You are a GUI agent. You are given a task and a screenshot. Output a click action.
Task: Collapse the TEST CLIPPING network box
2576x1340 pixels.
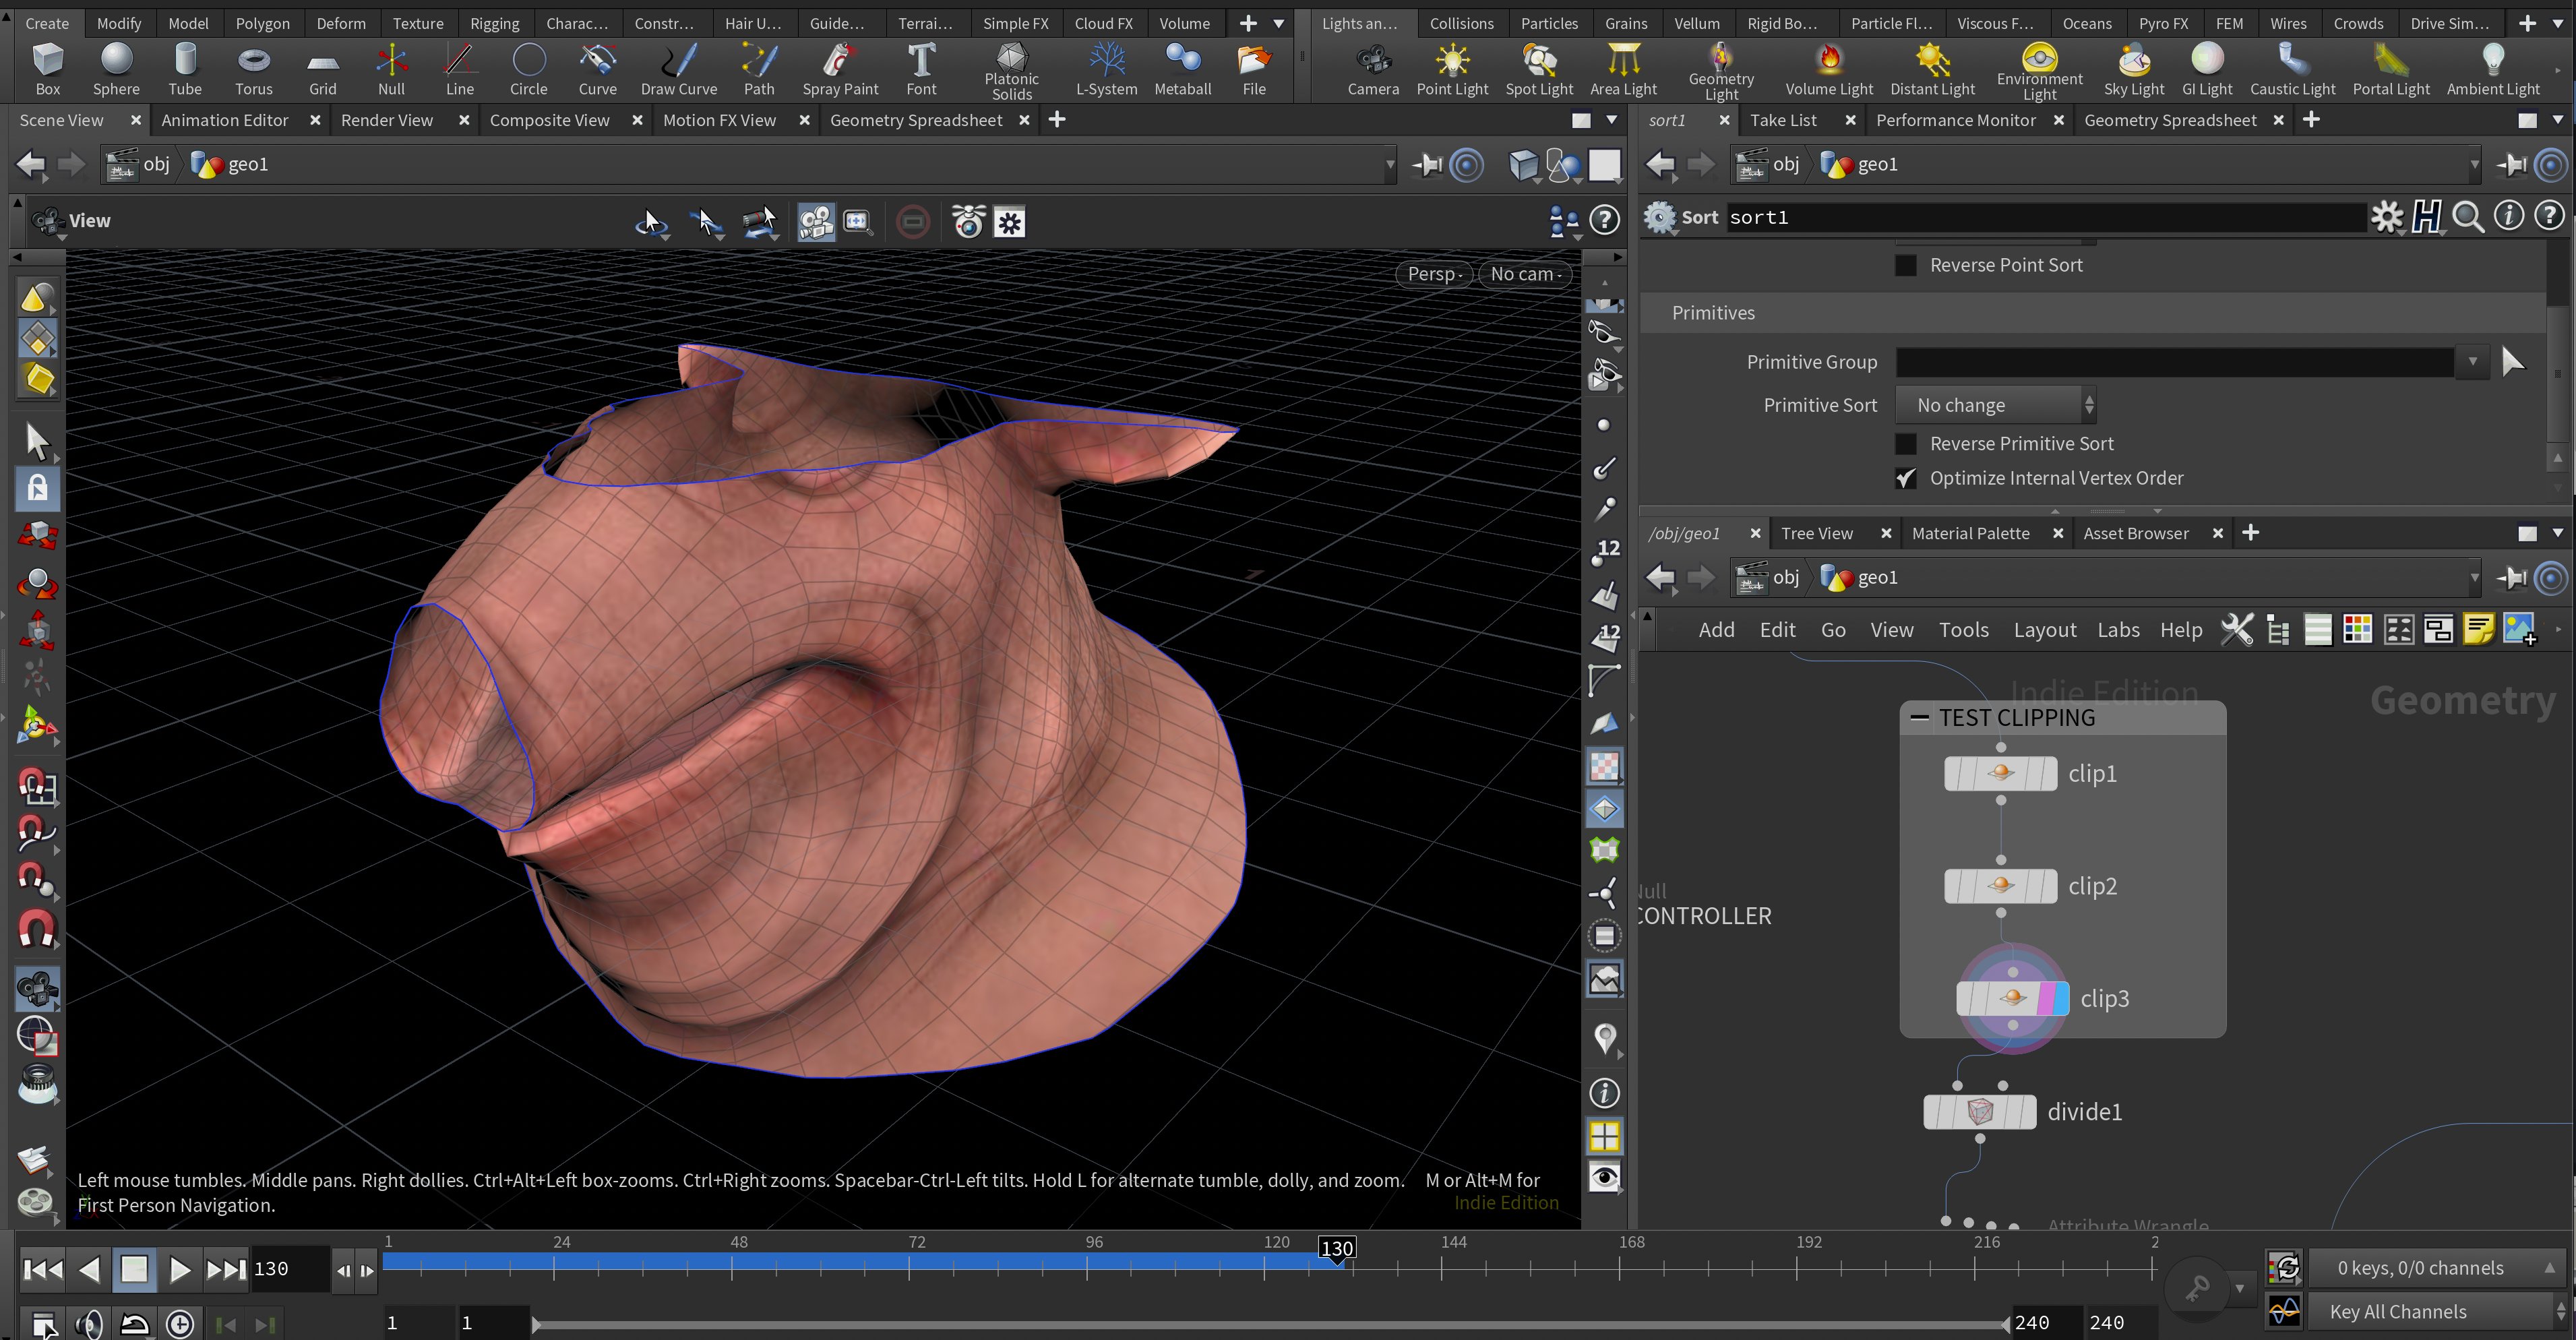tap(1919, 717)
